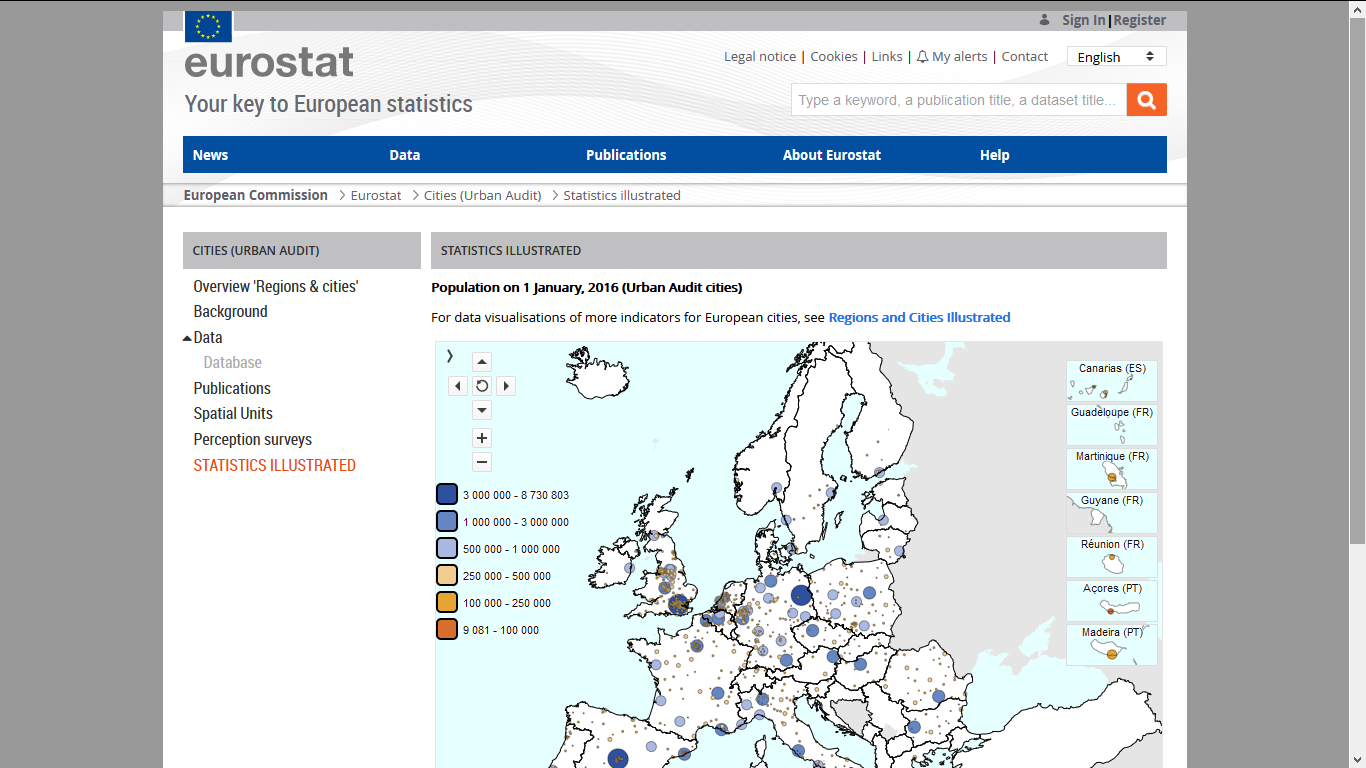Open the News menu
Viewport: 1366px width, 768px height.
point(210,155)
